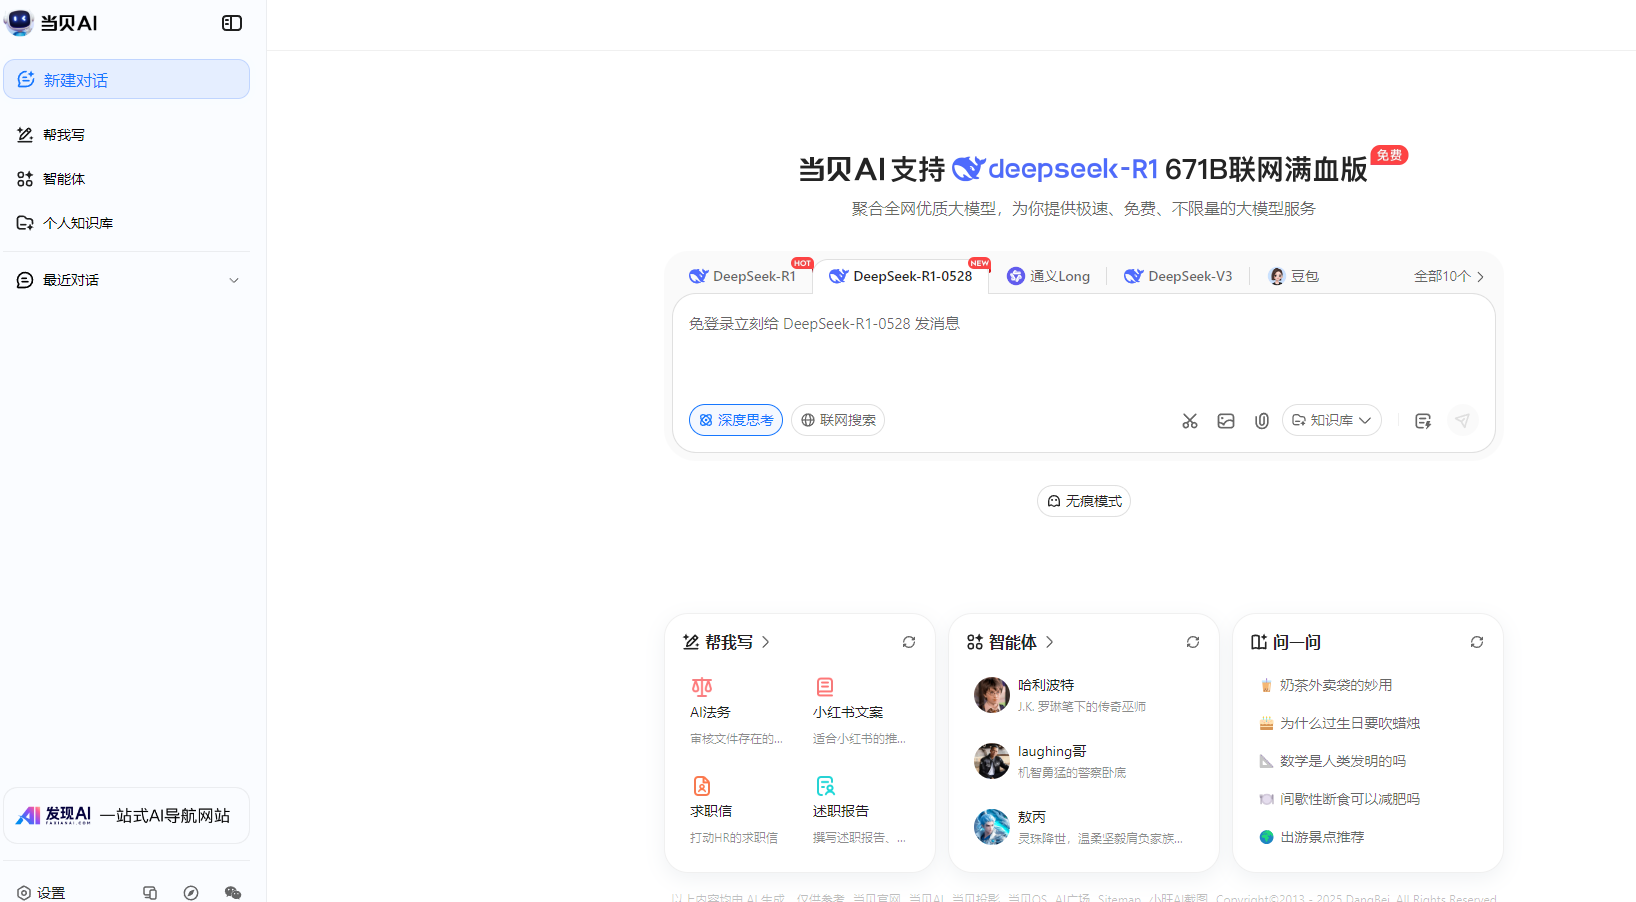Chat with the laughing哥 agent avatar
1636x902 pixels.
(x=992, y=761)
